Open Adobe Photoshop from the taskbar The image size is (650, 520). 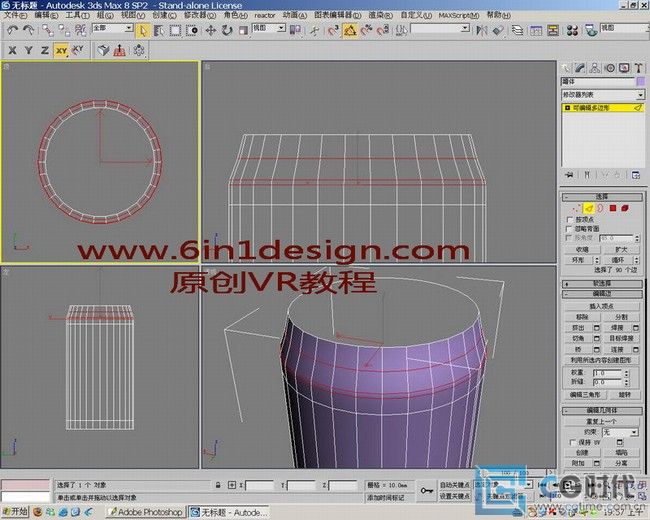(145, 512)
